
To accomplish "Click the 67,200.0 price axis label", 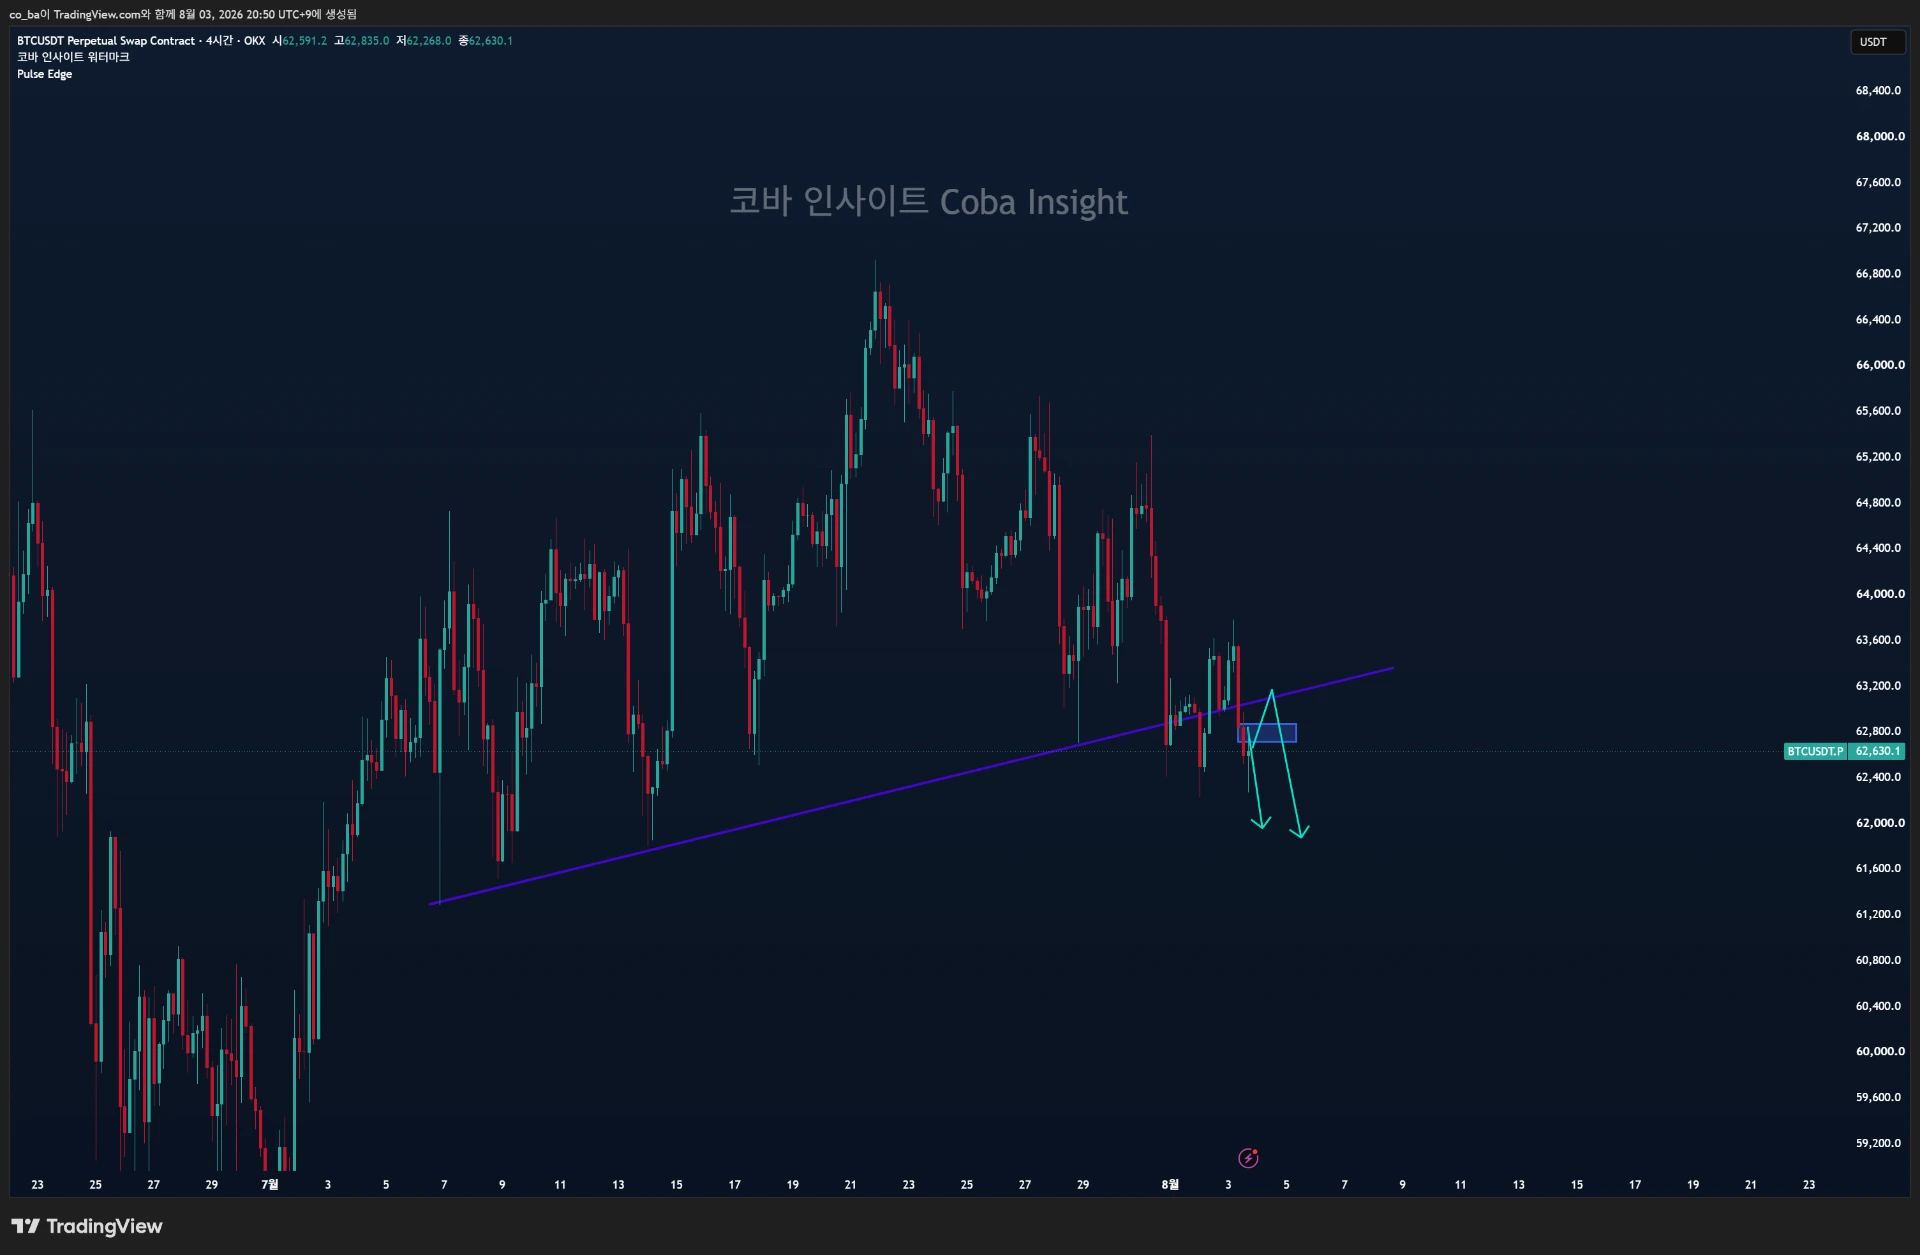I will (x=1879, y=228).
